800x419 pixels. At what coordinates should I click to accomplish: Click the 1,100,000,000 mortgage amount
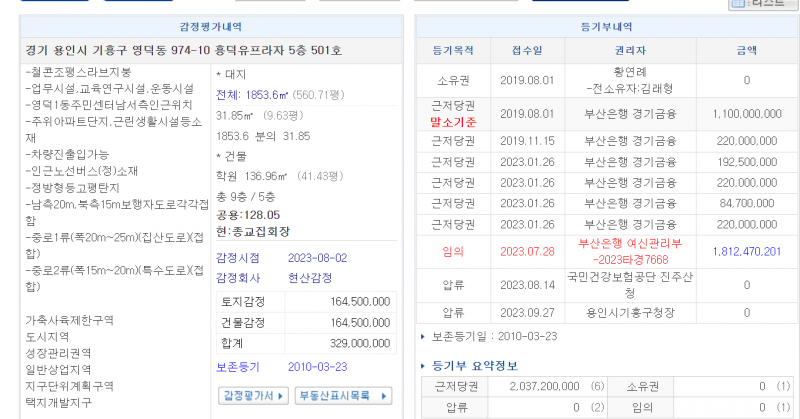tap(746, 114)
